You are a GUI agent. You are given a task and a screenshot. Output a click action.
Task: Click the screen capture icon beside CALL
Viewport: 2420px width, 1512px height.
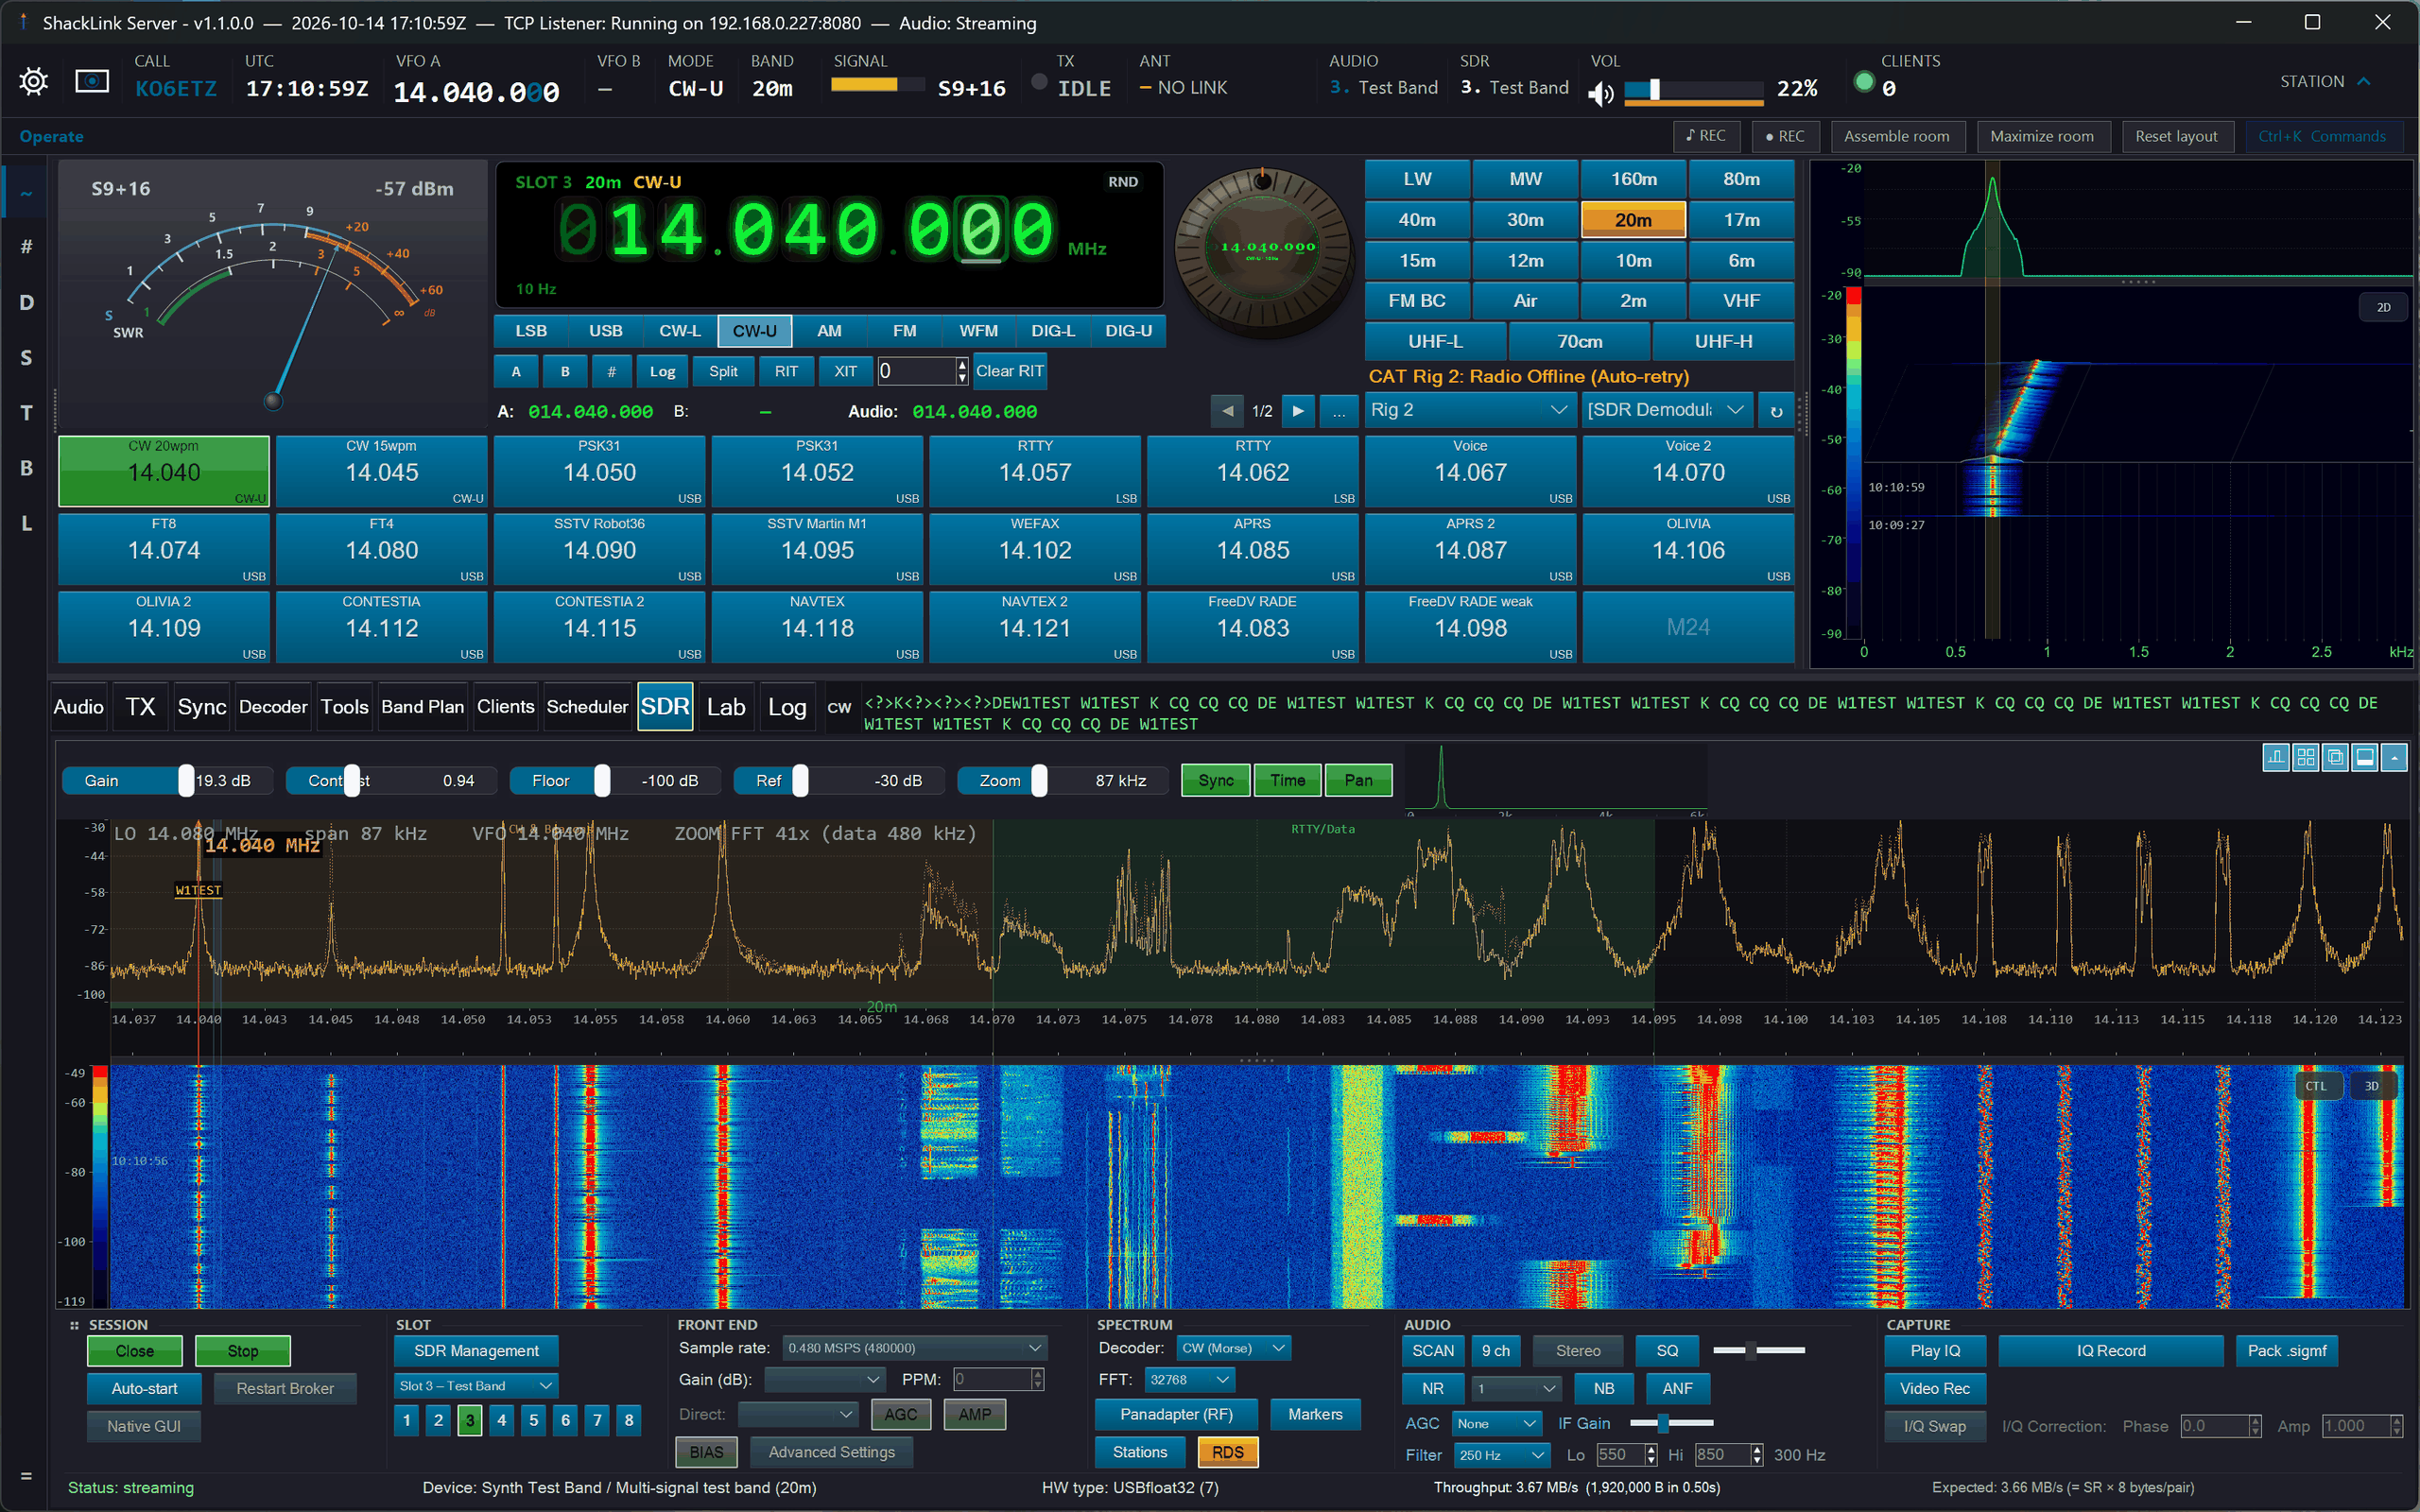92,81
